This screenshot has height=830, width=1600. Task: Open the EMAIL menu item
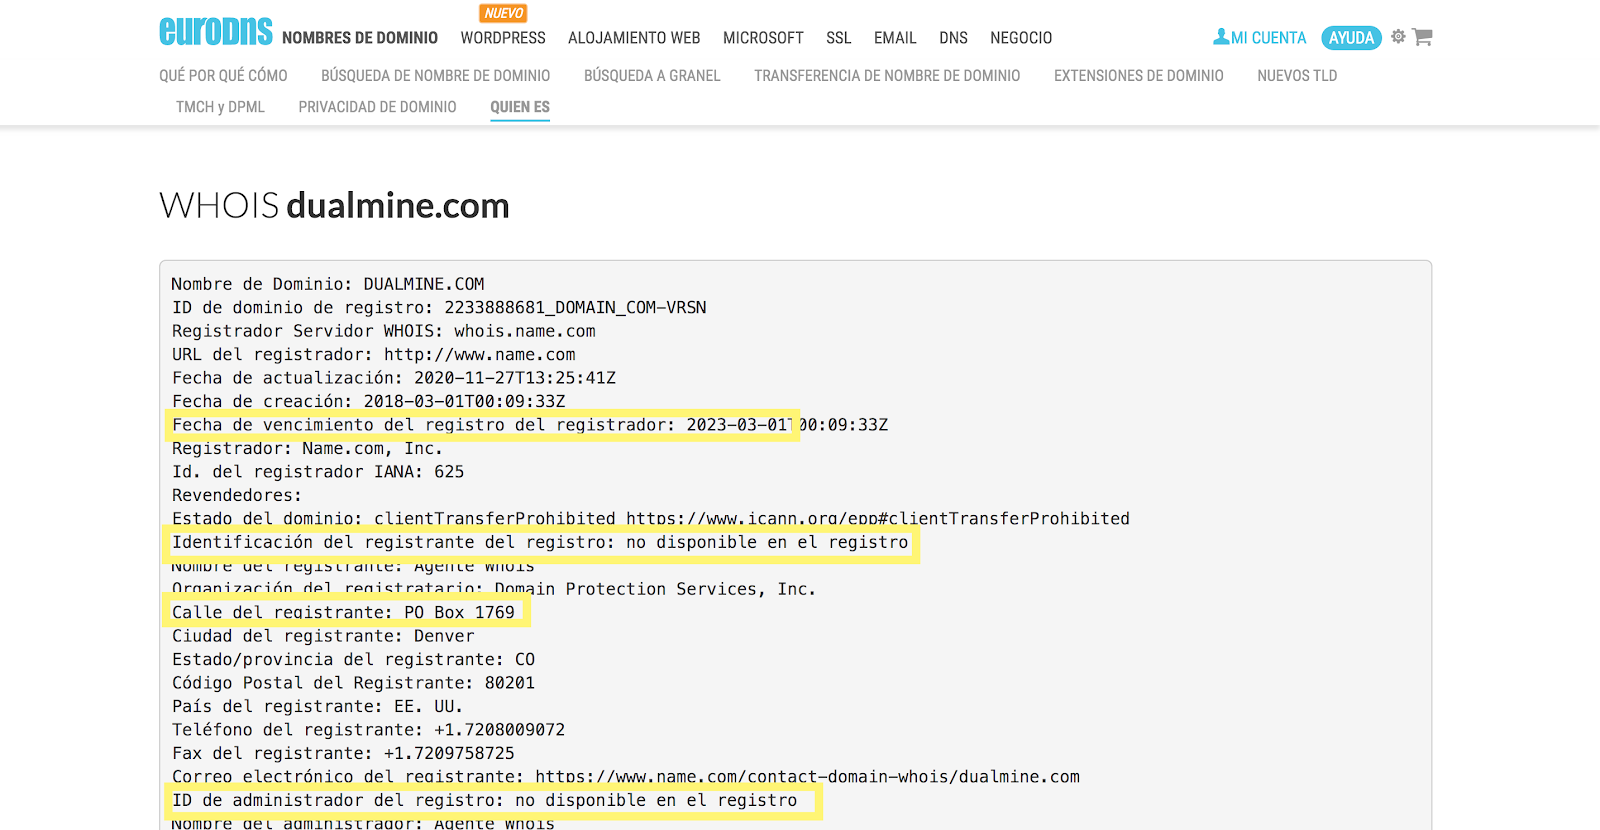(x=895, y=38)
